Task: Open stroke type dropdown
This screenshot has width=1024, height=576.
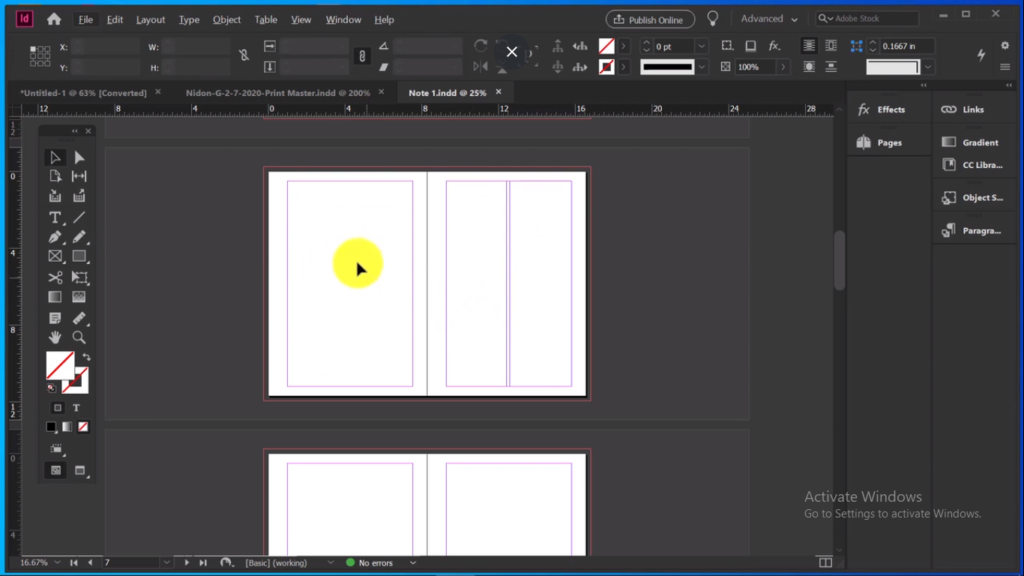Action: coord(701,67)
